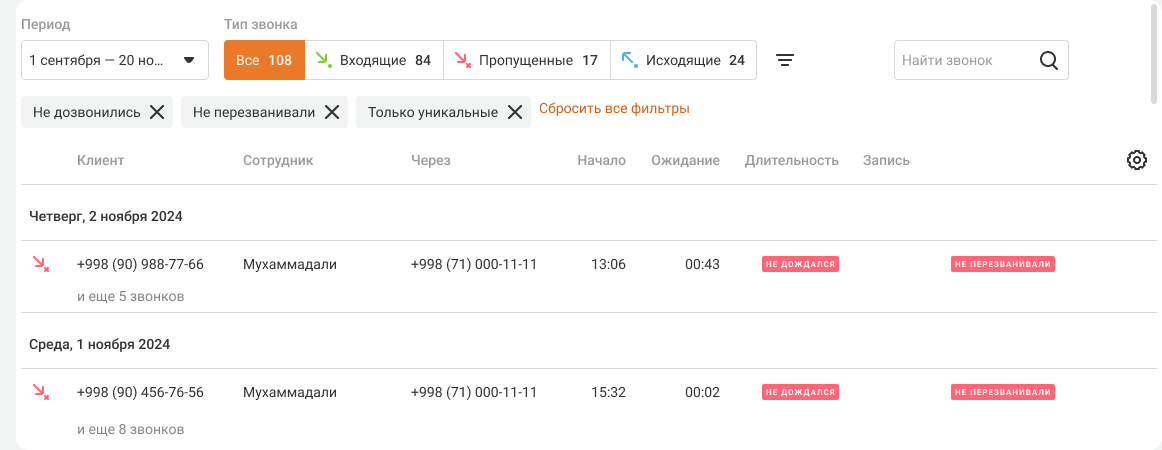The image size is (1162, 450).
Task: Switch to 'Входящие 84' calls tab
Action: (373, 60)
